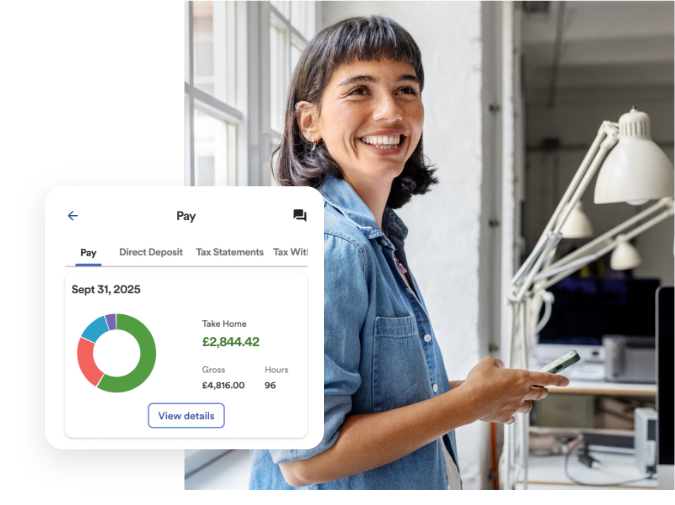Viewport: 675px width, 505px height.
Task: Click the hours value 96
Action: 270,385
